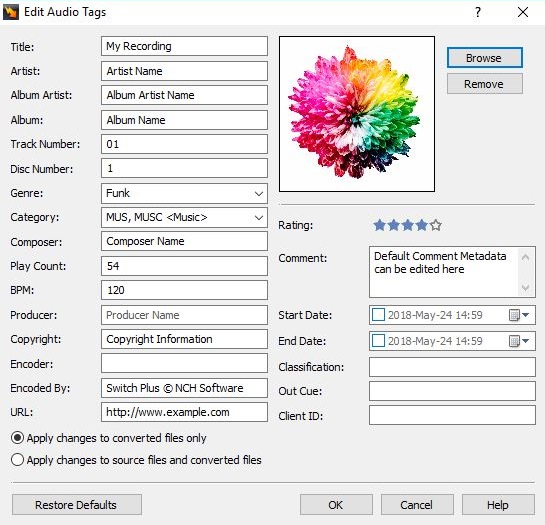Click the Cancel button
Image resolution: width=545 pixels, height=525 pixels.
pos(417,505)
